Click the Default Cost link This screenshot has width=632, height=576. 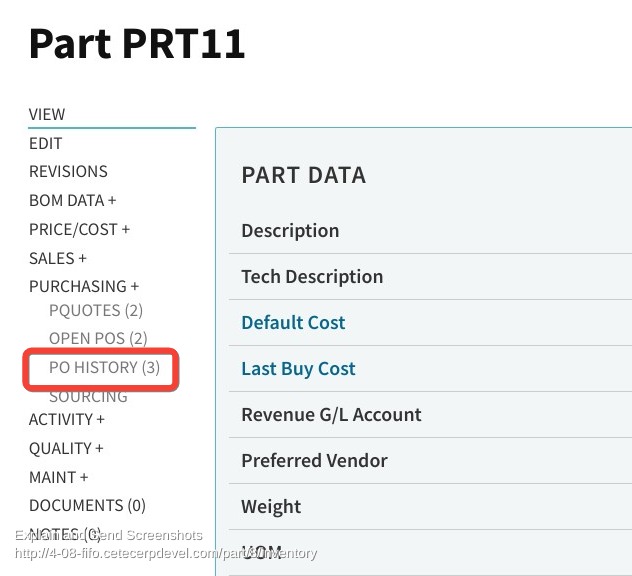pos(293,322)
